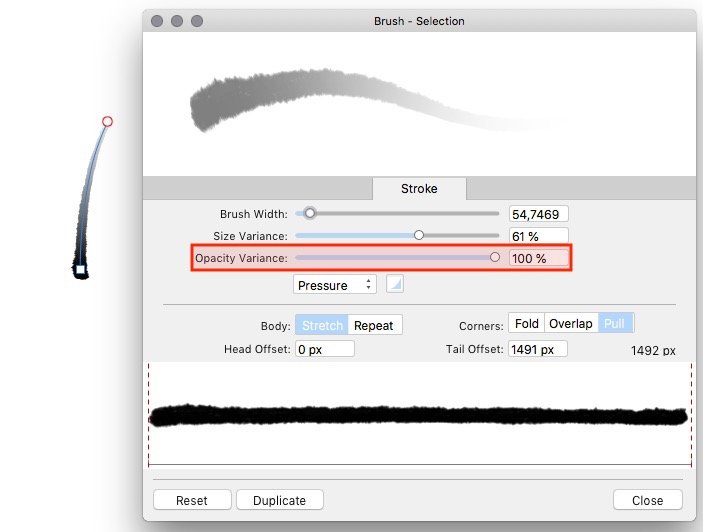Choose Fold corners option
Screen dimensions: 703x532
click(526, 323)
